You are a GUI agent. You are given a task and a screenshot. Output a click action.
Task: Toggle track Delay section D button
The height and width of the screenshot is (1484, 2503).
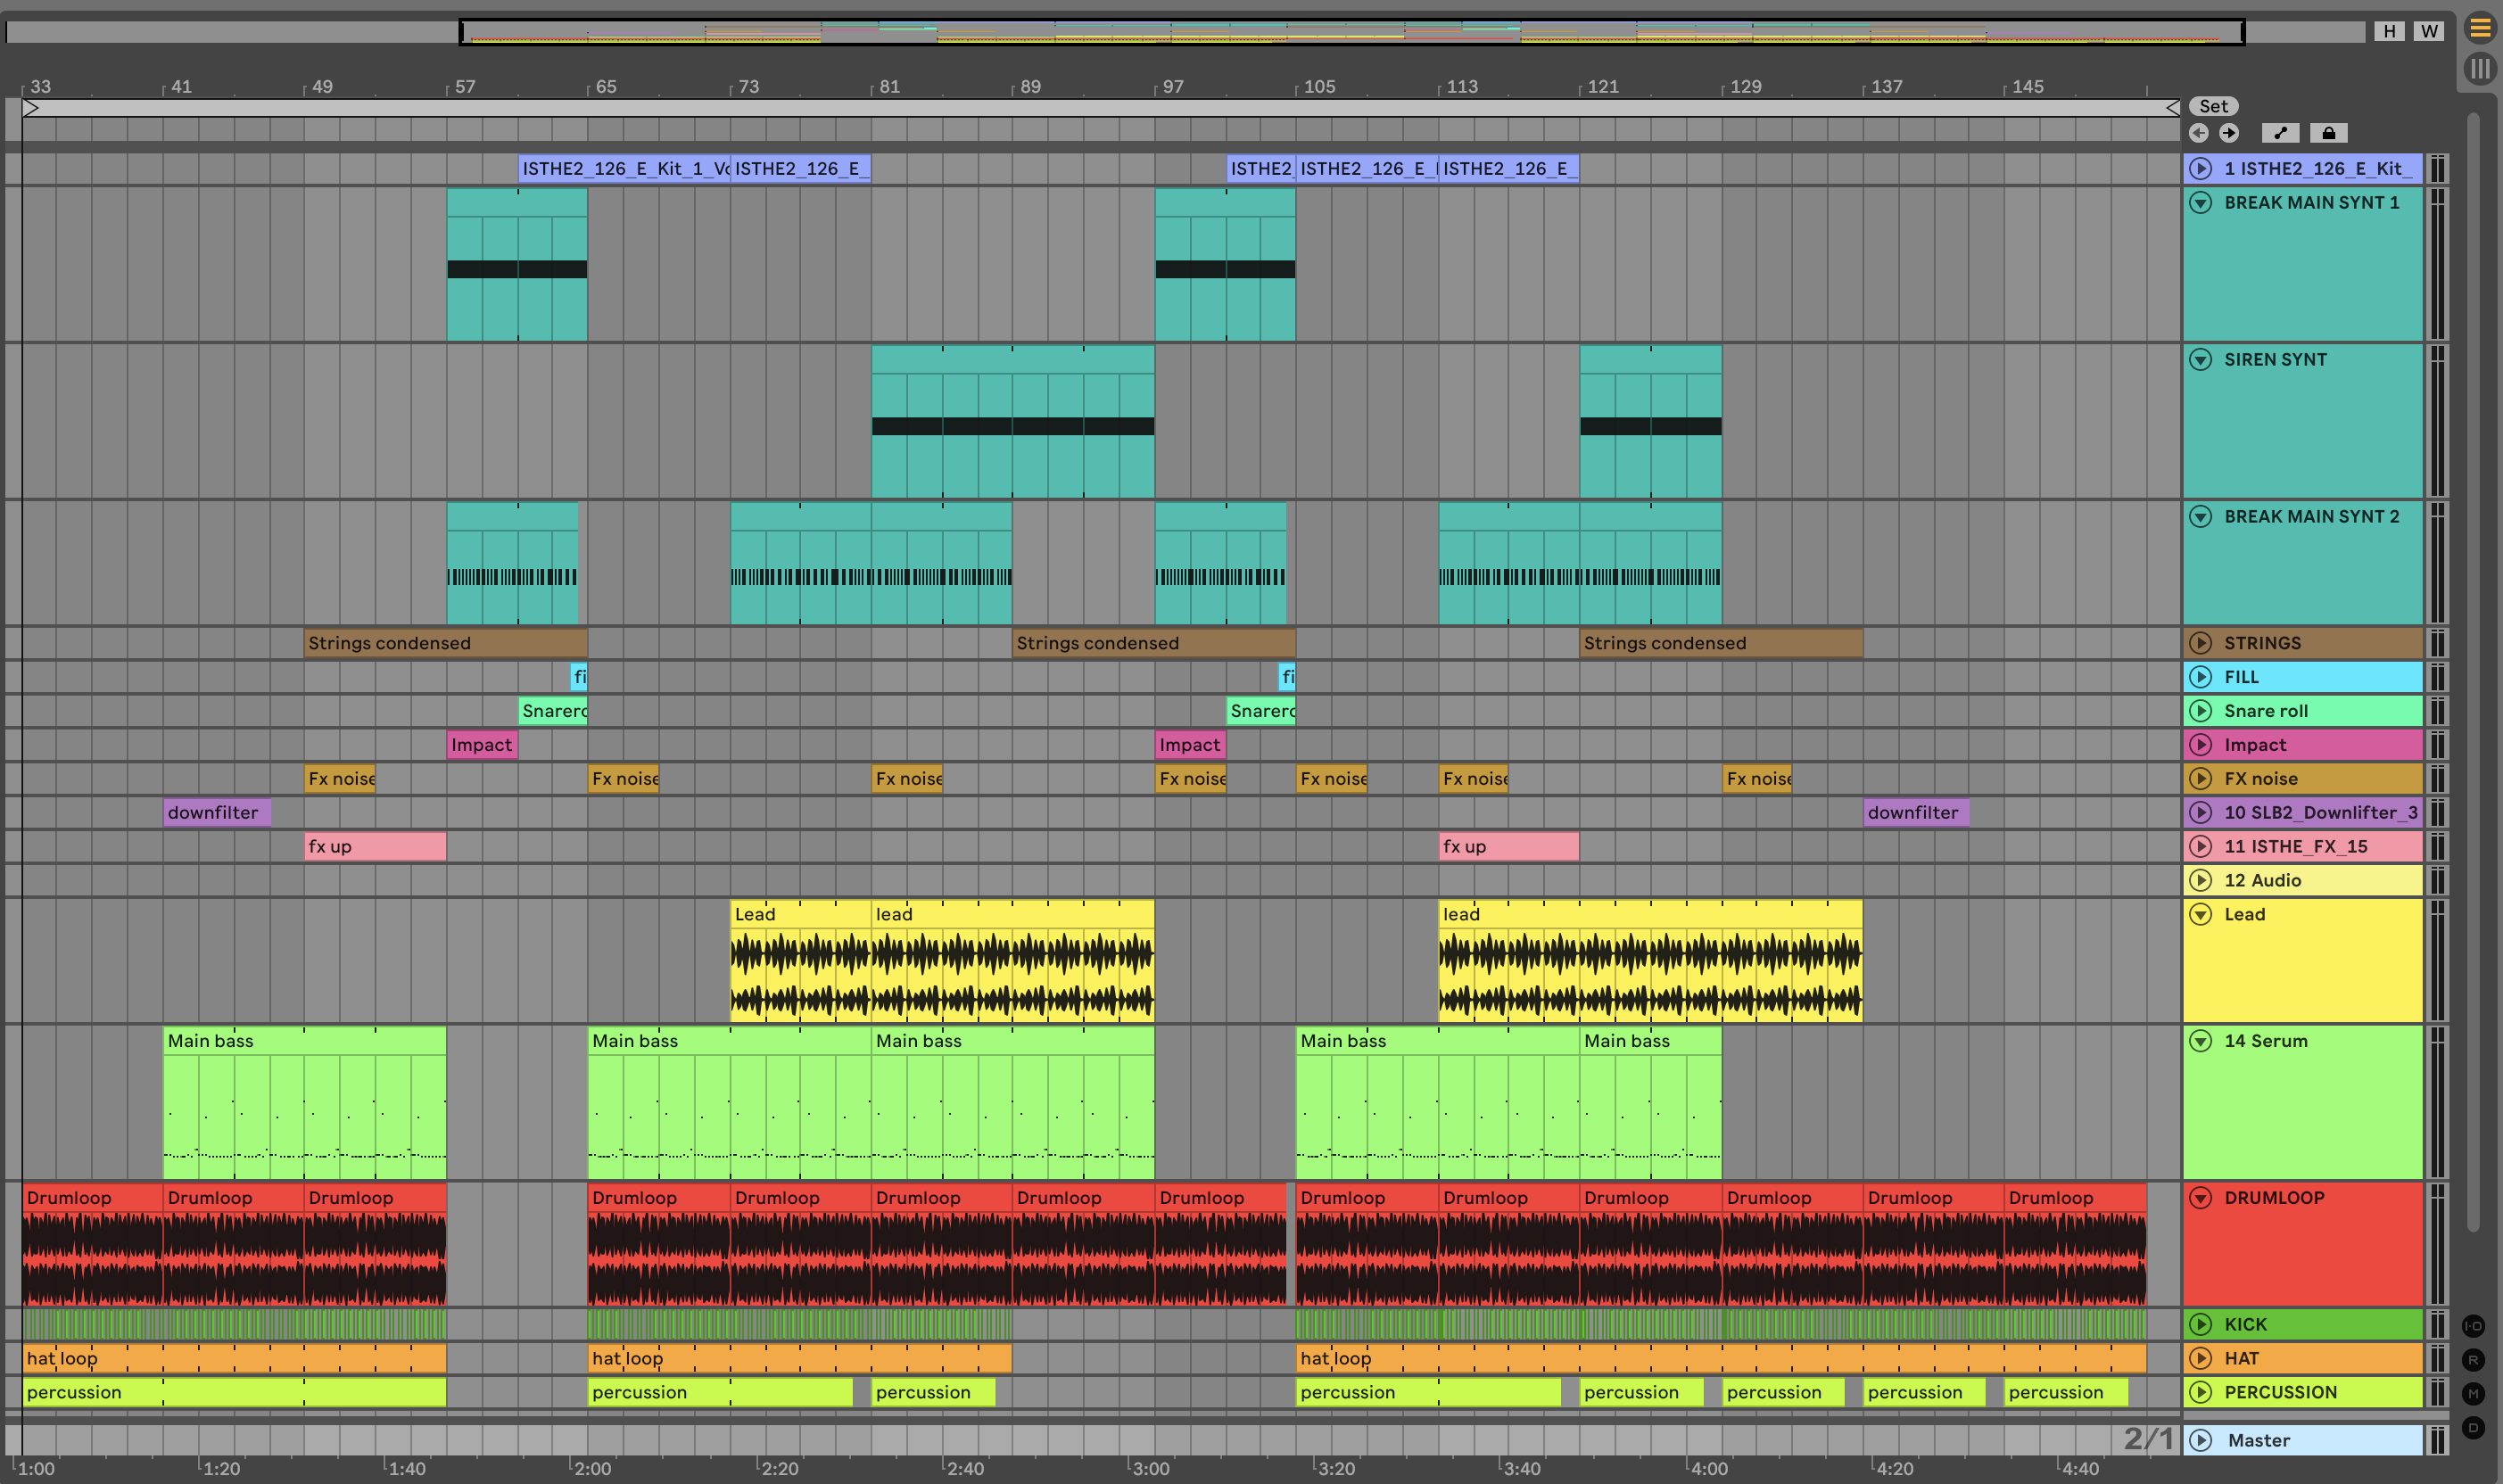2473,1428
